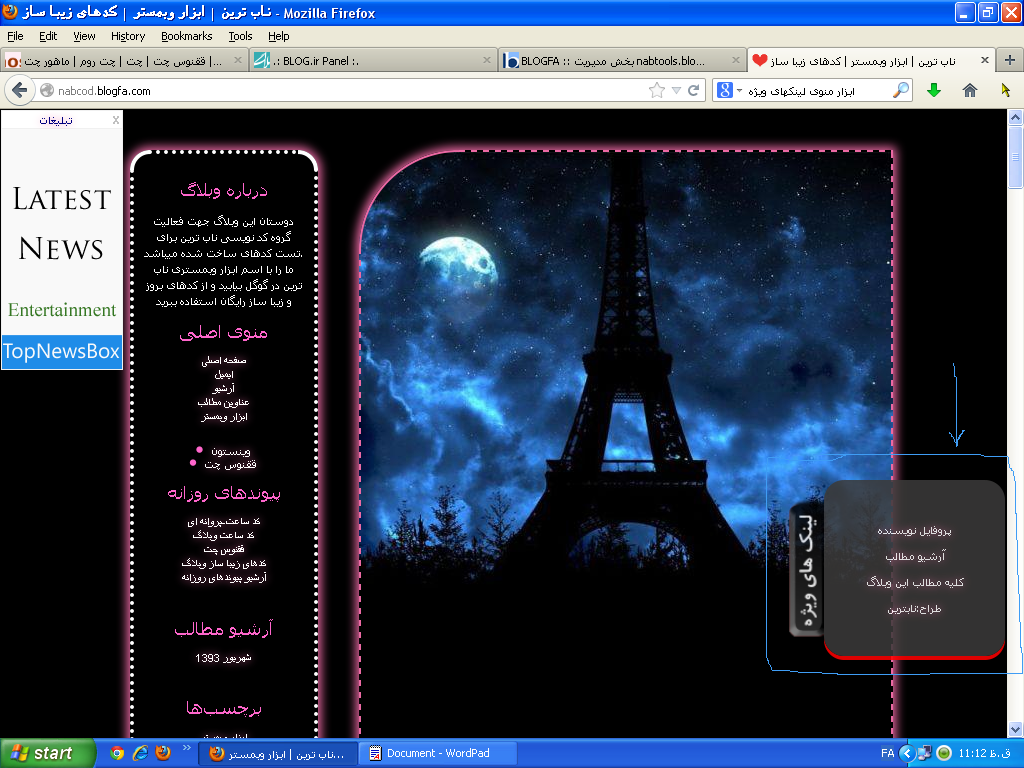
Task: Open the Downloads green arrow icon
Action: click(x=934, y=91)
